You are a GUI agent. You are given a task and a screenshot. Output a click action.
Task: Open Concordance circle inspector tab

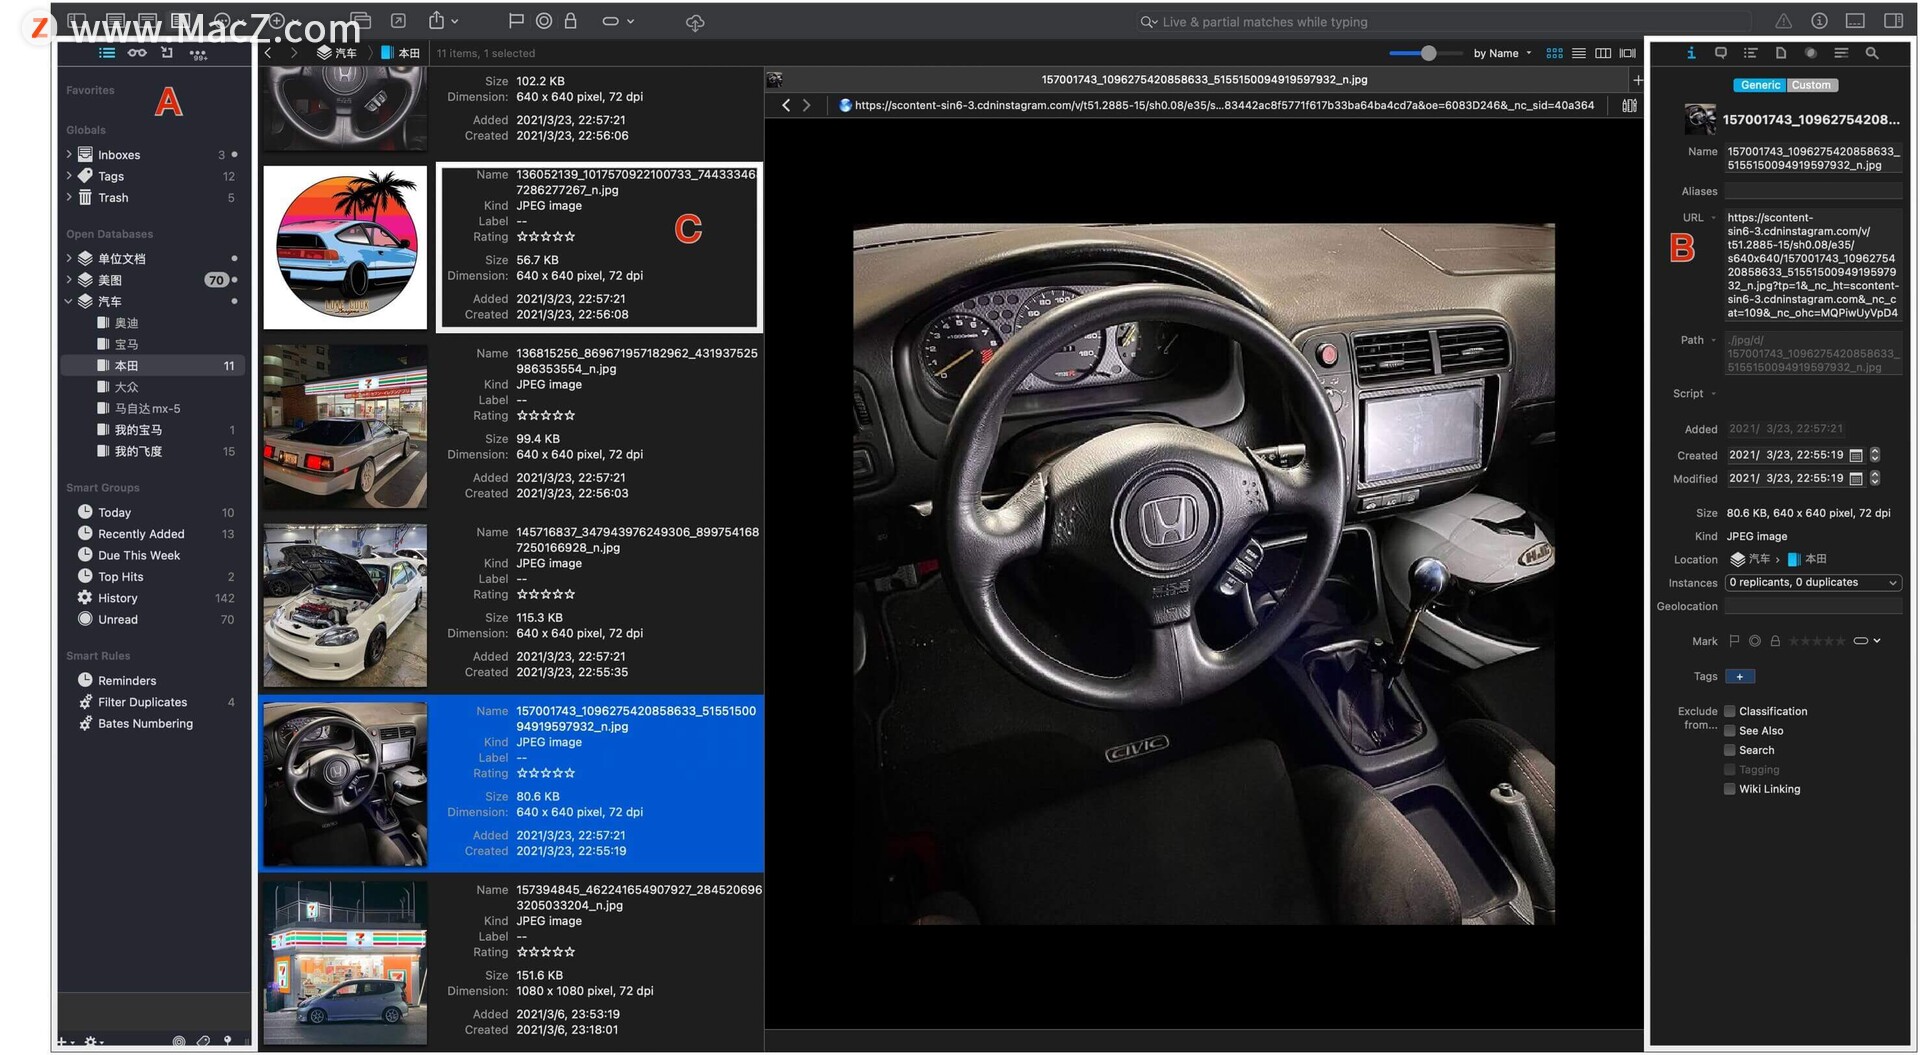[x=1811, y=53]
